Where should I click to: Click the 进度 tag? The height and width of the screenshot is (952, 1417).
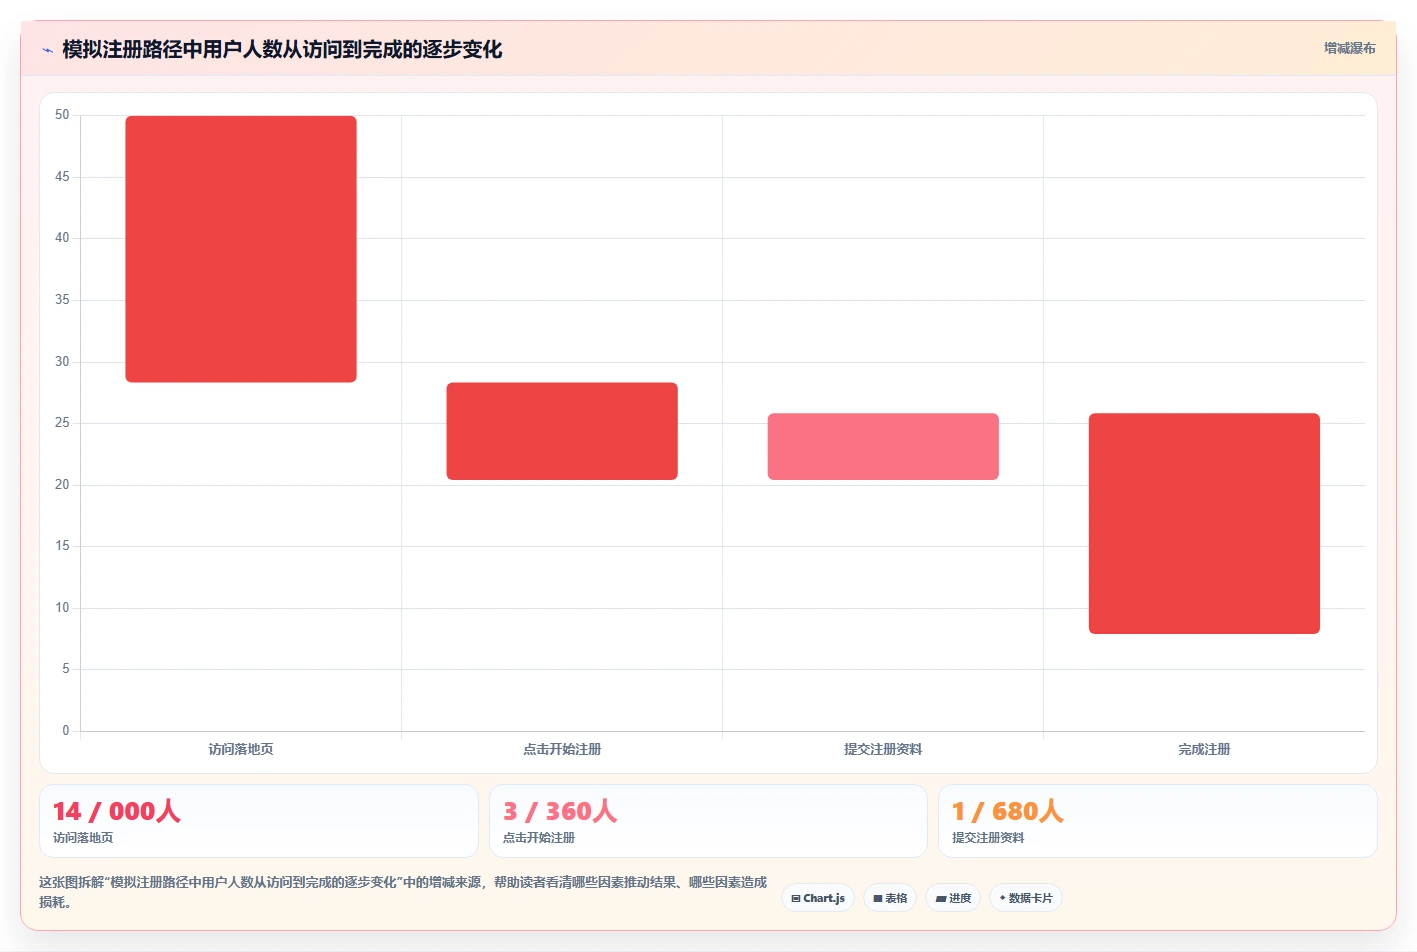[953, 898]
